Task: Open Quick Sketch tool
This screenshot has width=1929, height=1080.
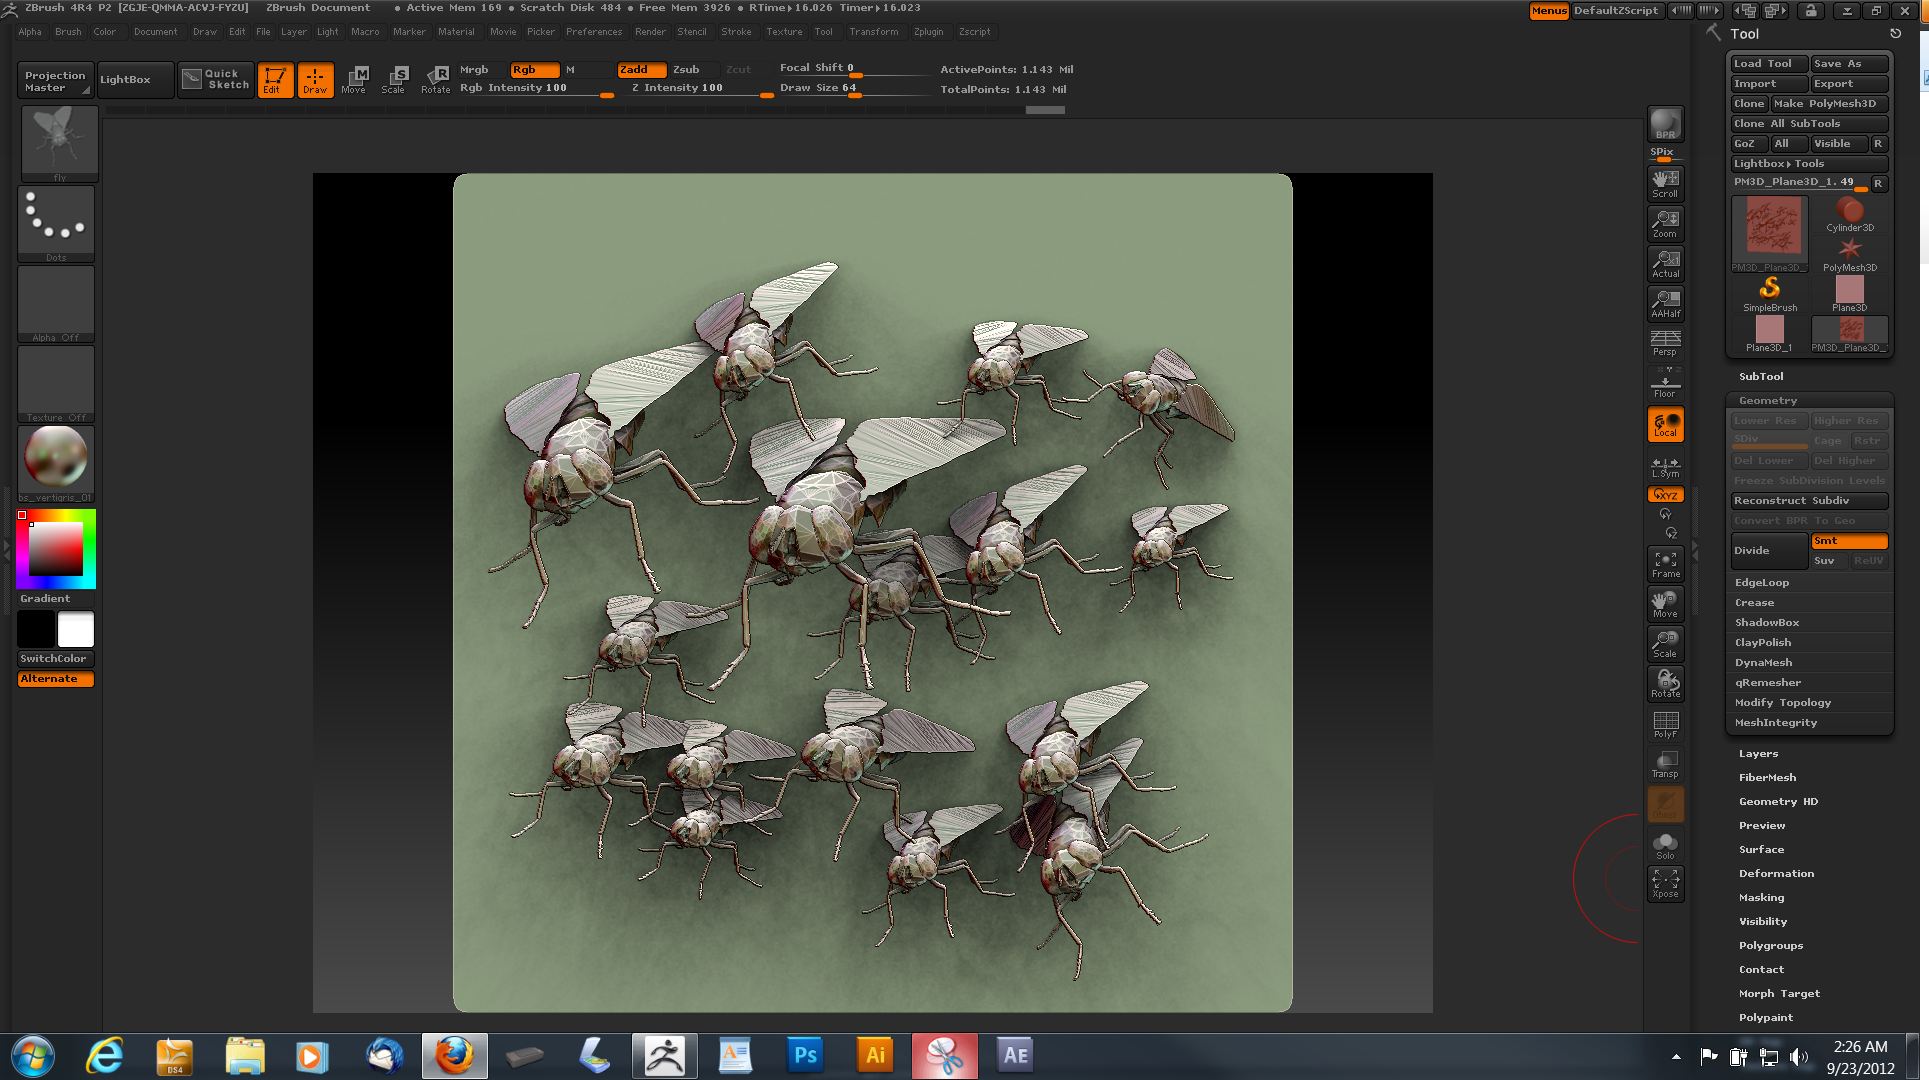Action: [216, 80]
